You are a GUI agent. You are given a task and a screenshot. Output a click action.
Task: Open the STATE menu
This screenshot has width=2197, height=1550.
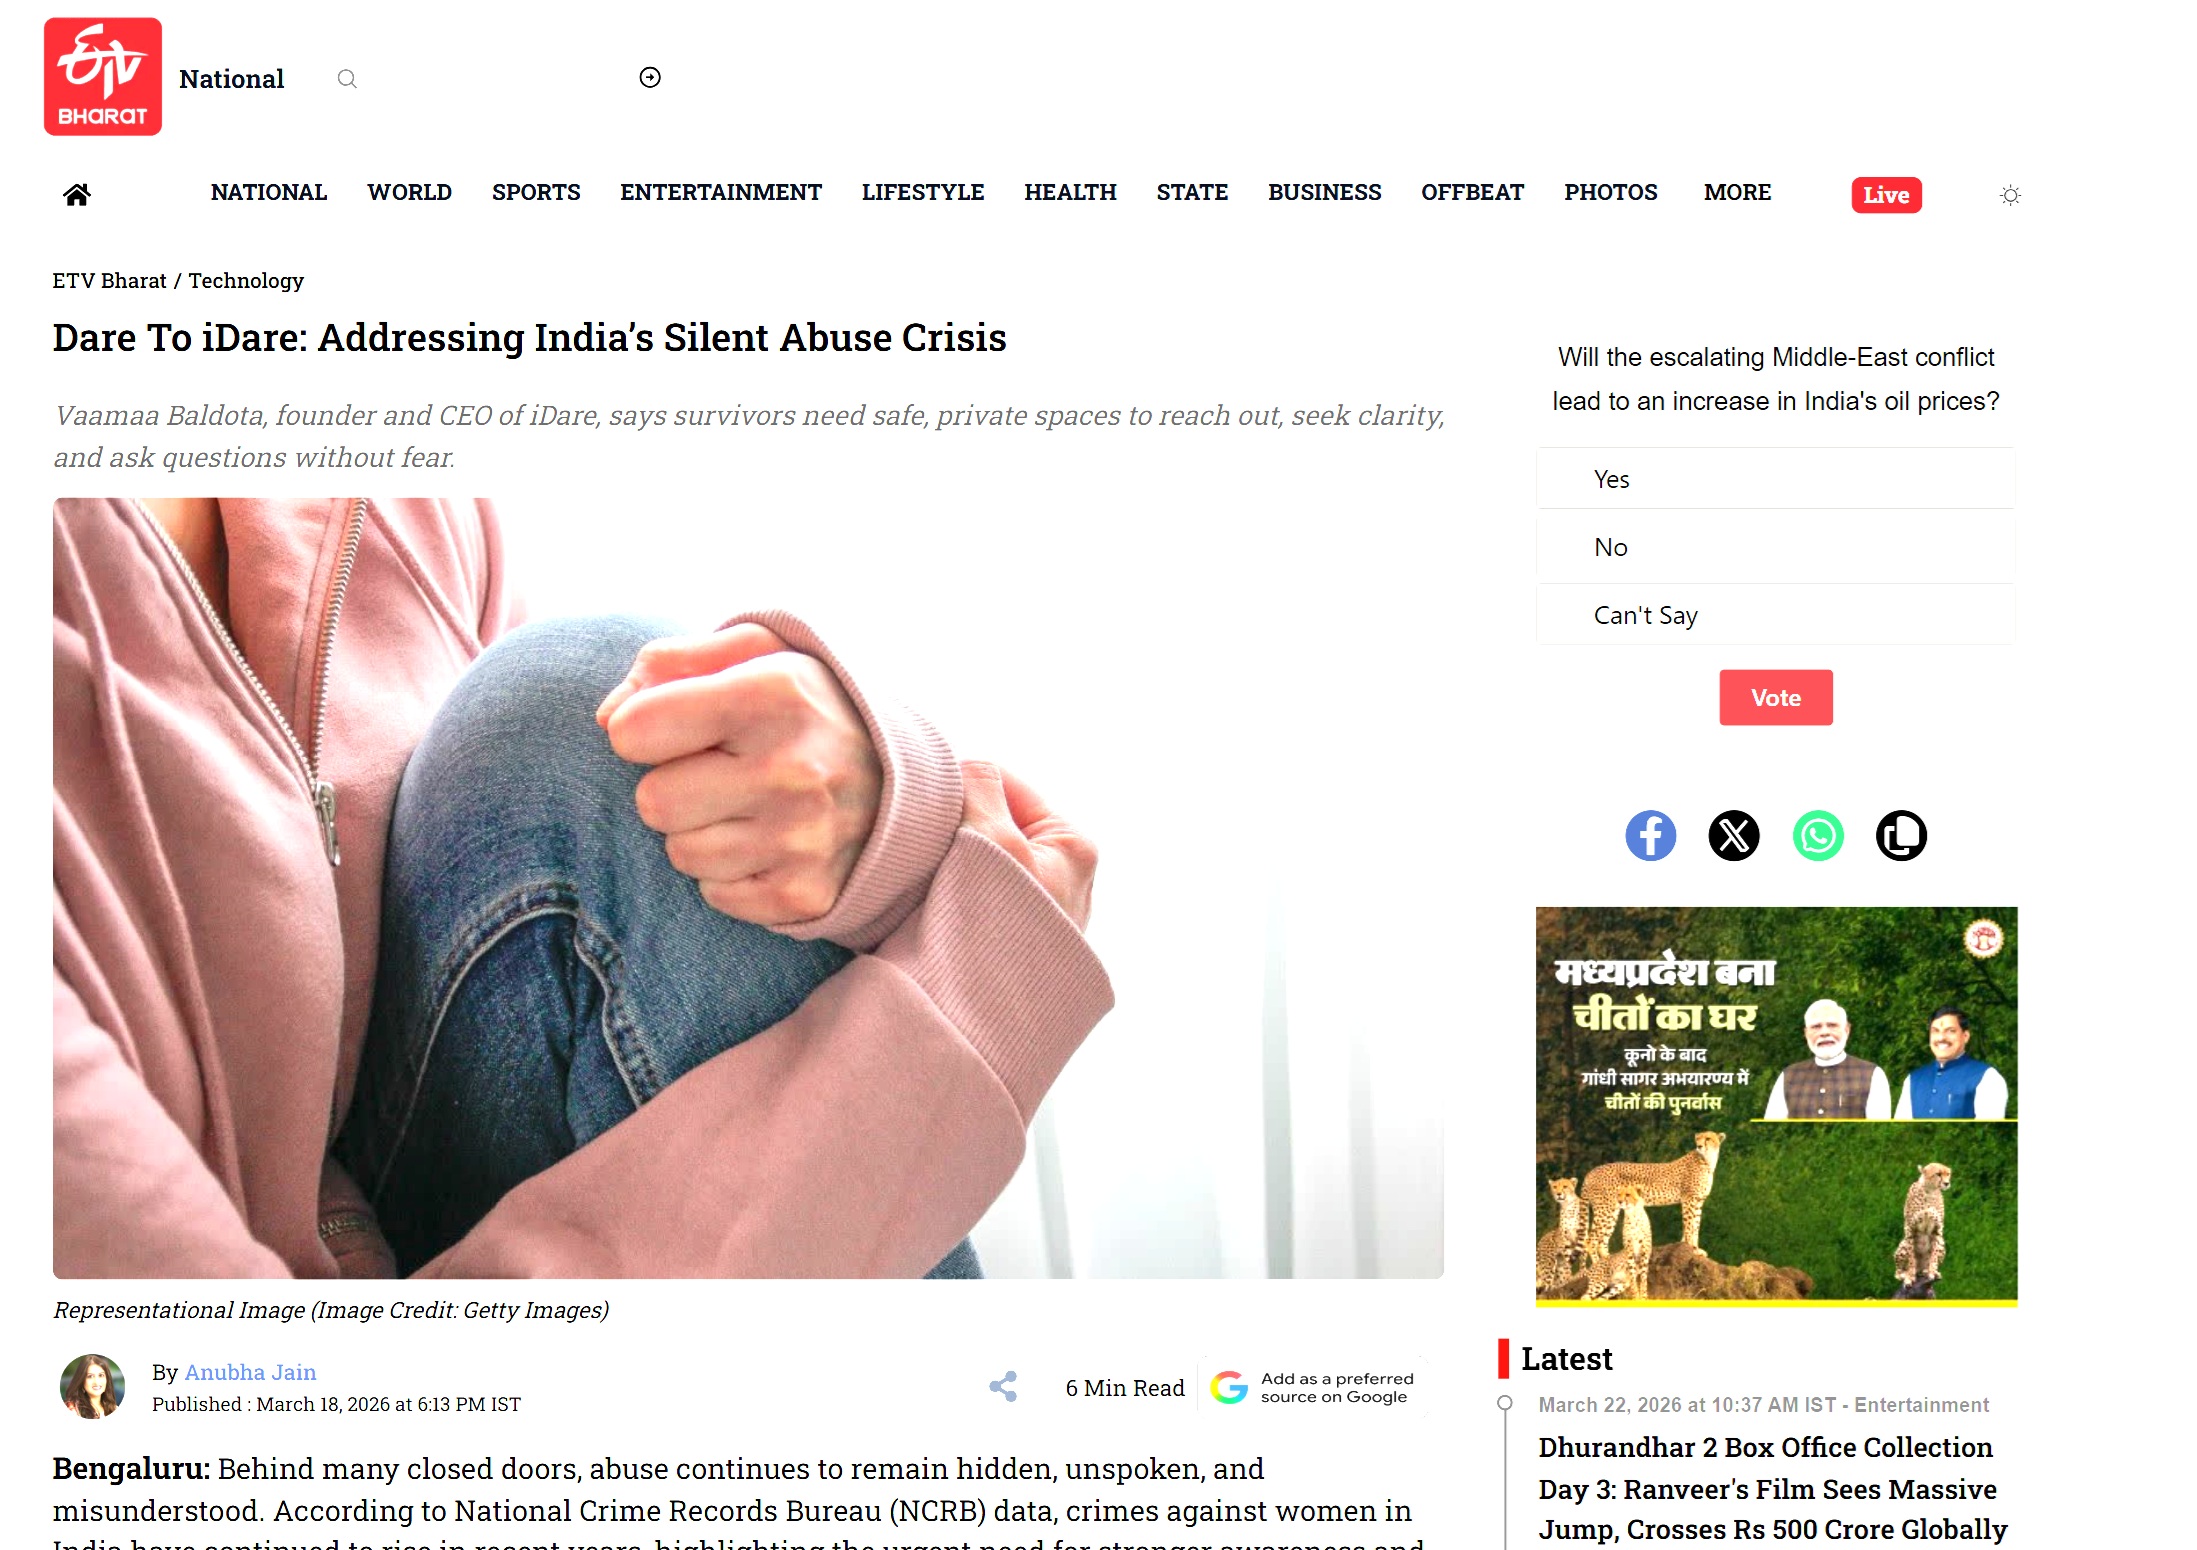pos(1192,192)
